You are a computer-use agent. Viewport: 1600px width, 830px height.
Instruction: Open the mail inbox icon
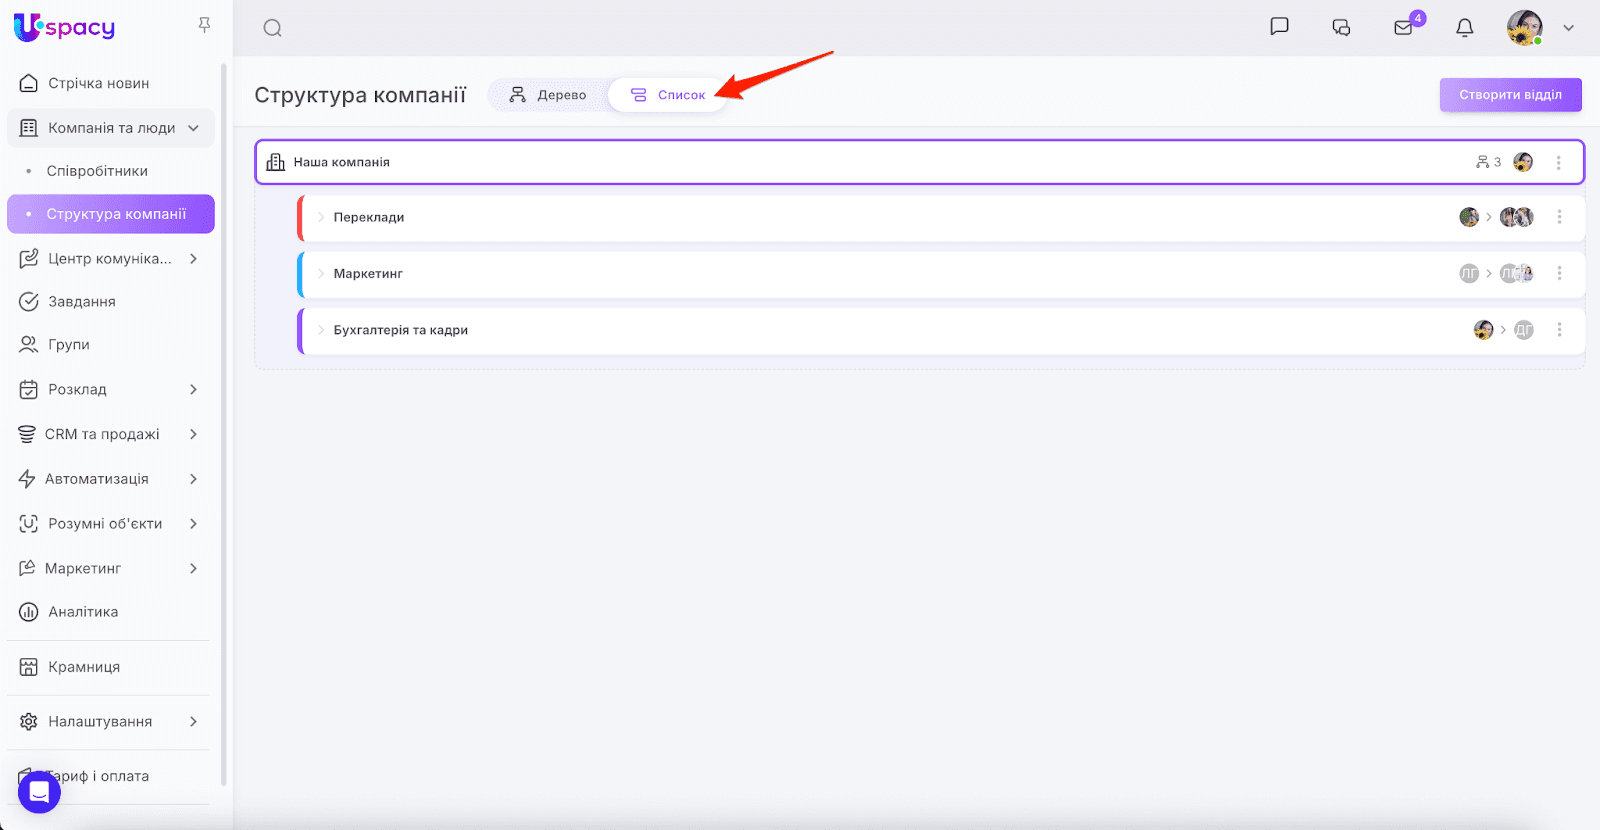pos(1404,28)
